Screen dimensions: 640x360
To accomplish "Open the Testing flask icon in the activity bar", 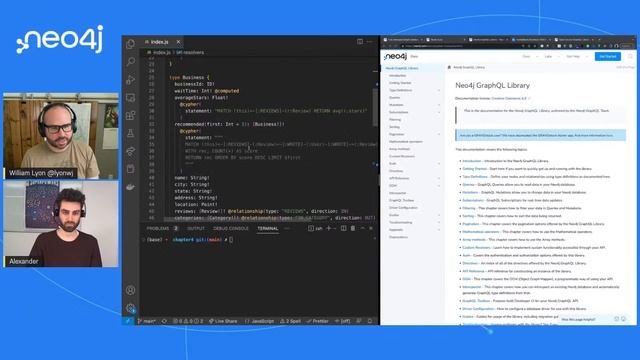I will (x=131, y=133).
